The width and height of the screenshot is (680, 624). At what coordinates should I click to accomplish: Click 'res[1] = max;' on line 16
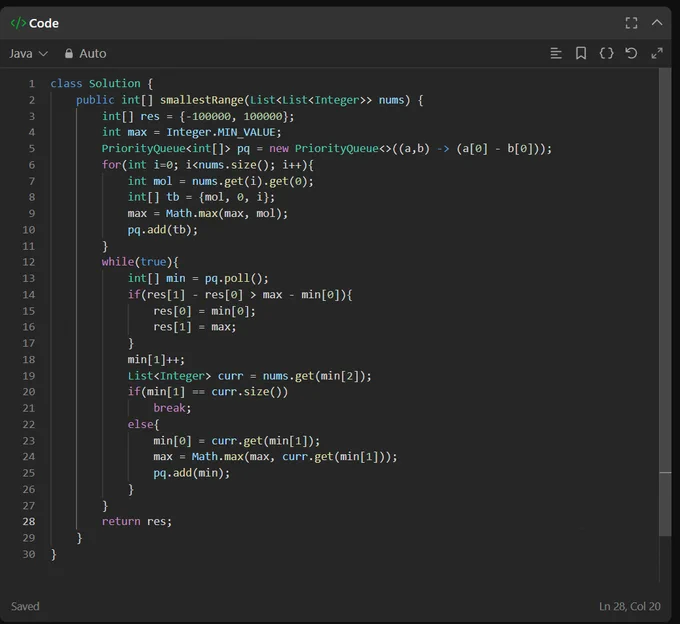pyautogui.click(x=195, y=327)
